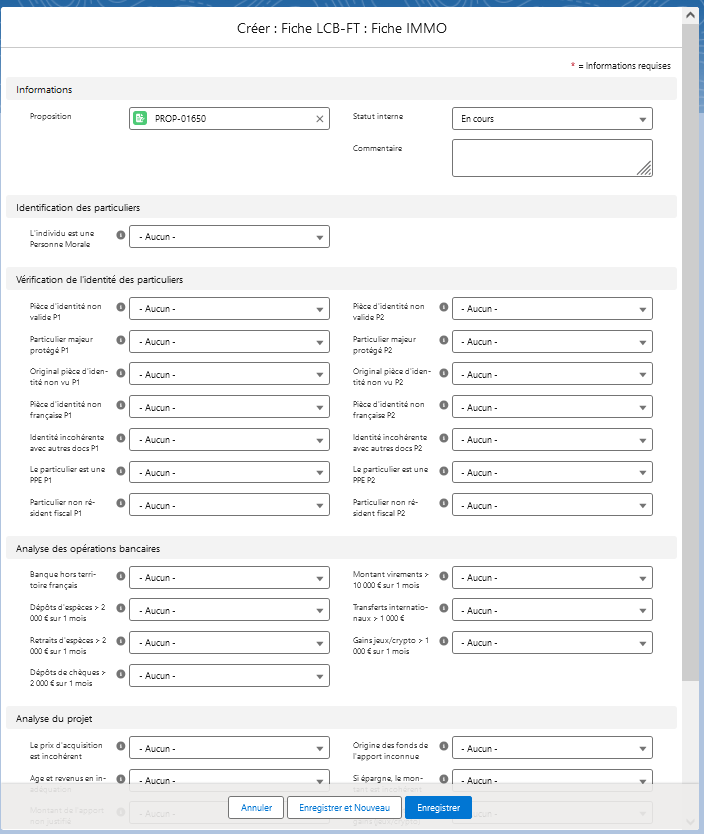Open the Statut interne dropdown
Screen dimensions: 704x834
552,119
